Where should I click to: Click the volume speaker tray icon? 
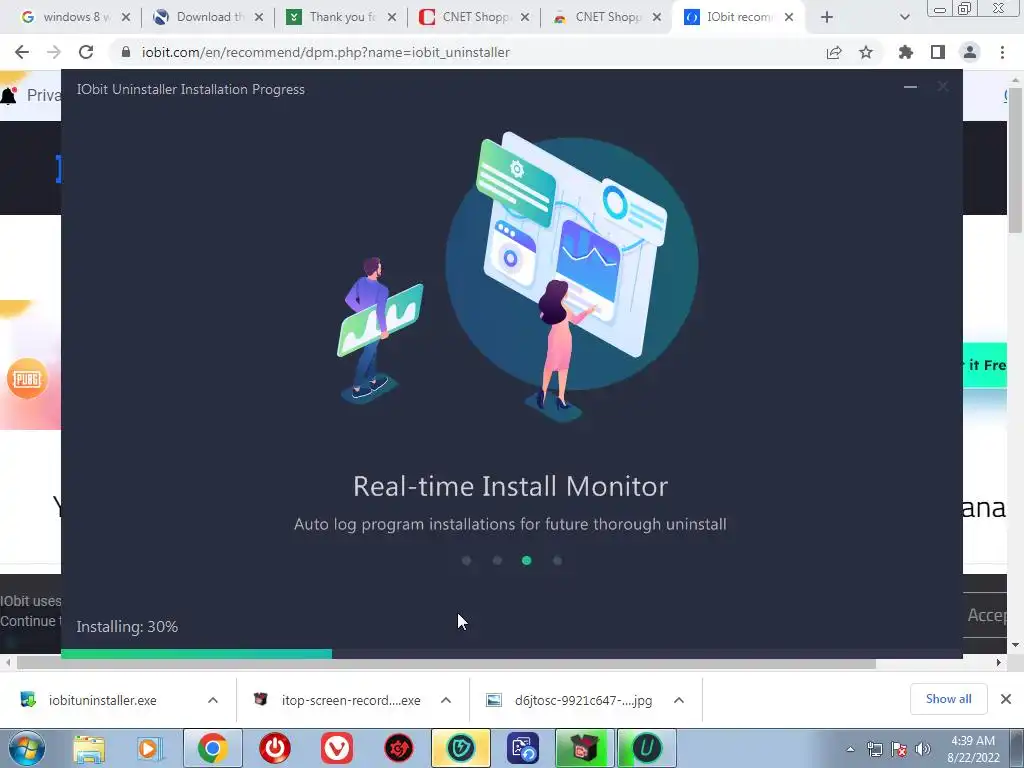pyautogui.click(x=922, y=749)
